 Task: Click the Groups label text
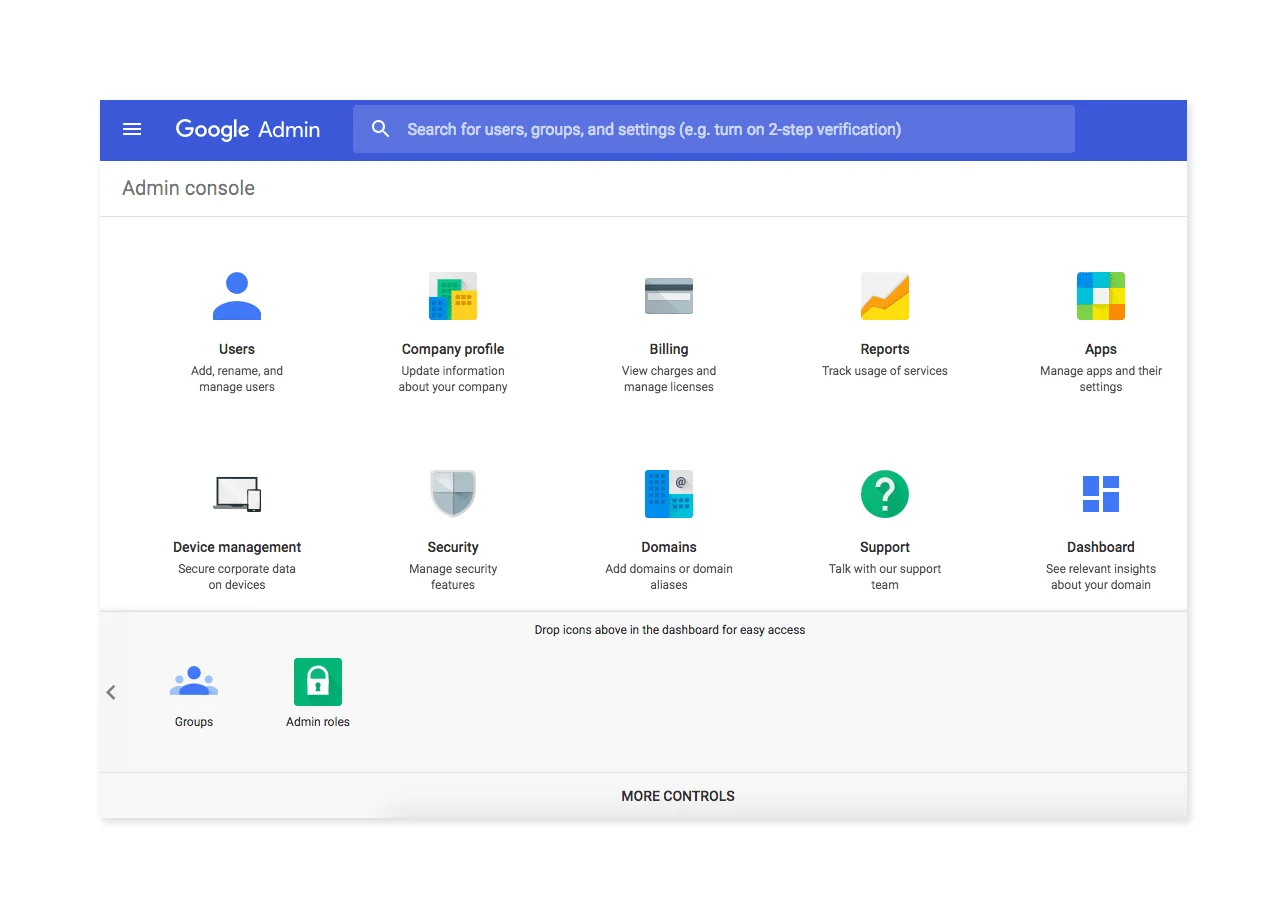(194, 722)
